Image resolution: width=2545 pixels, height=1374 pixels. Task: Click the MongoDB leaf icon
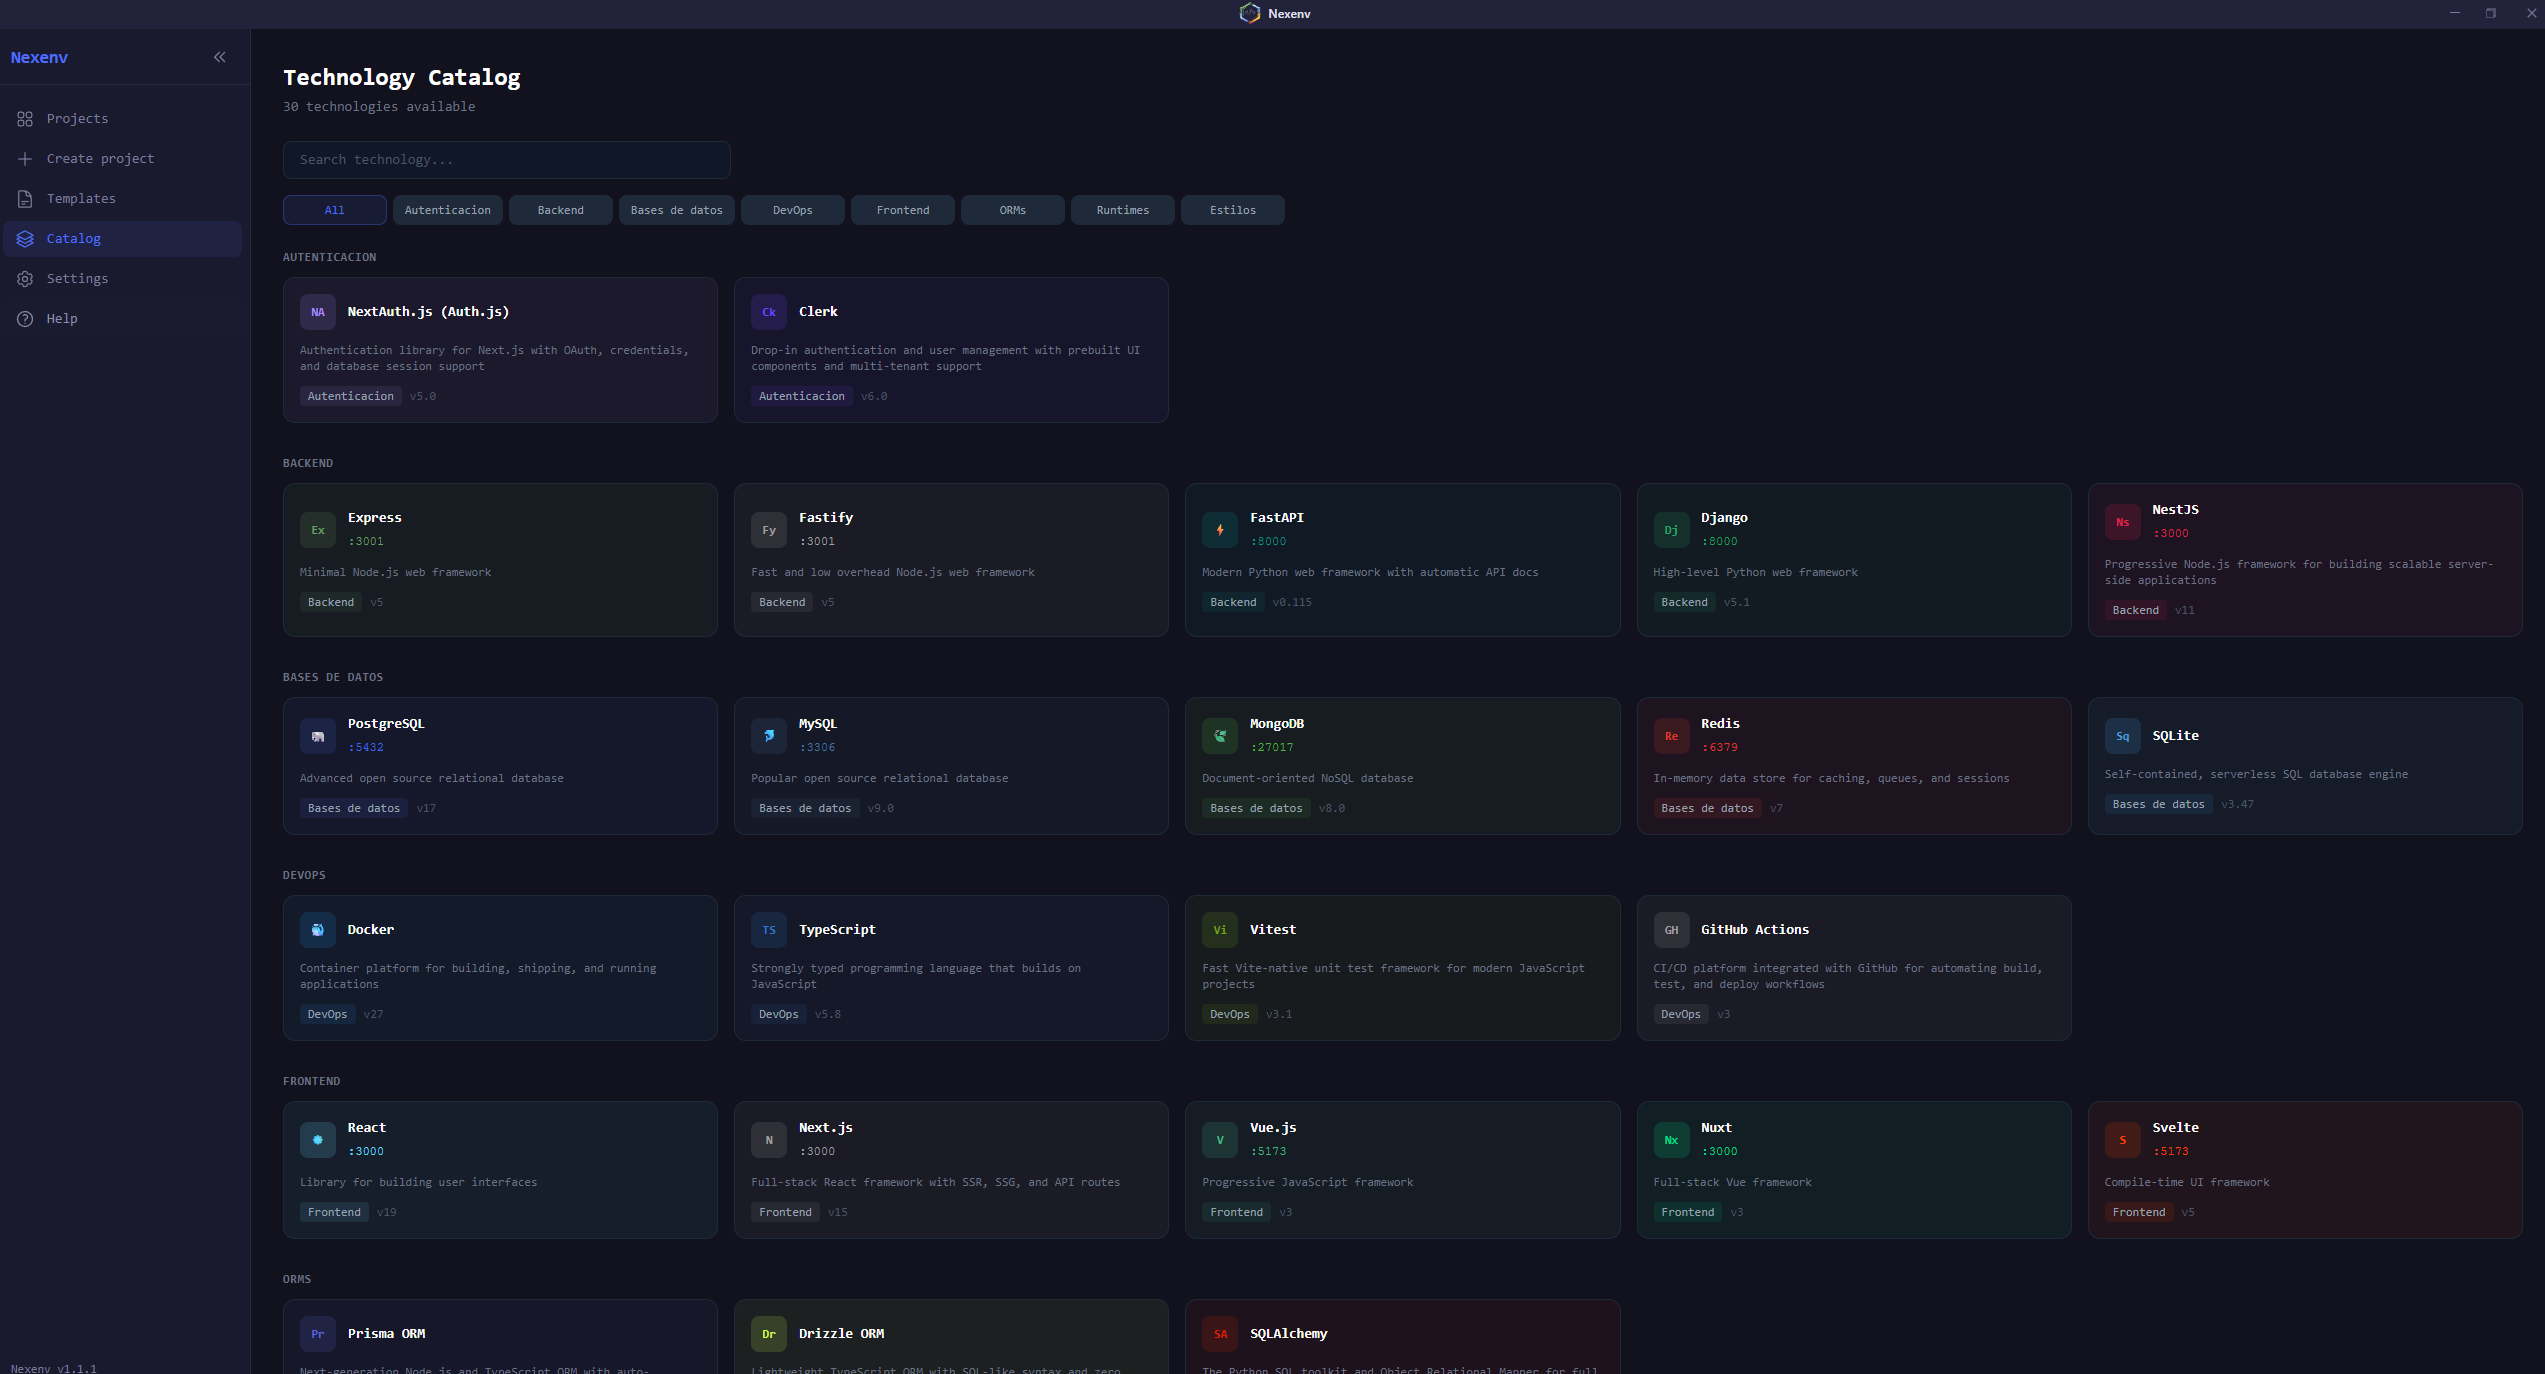pyautogui.click(x=1220, y=736)
